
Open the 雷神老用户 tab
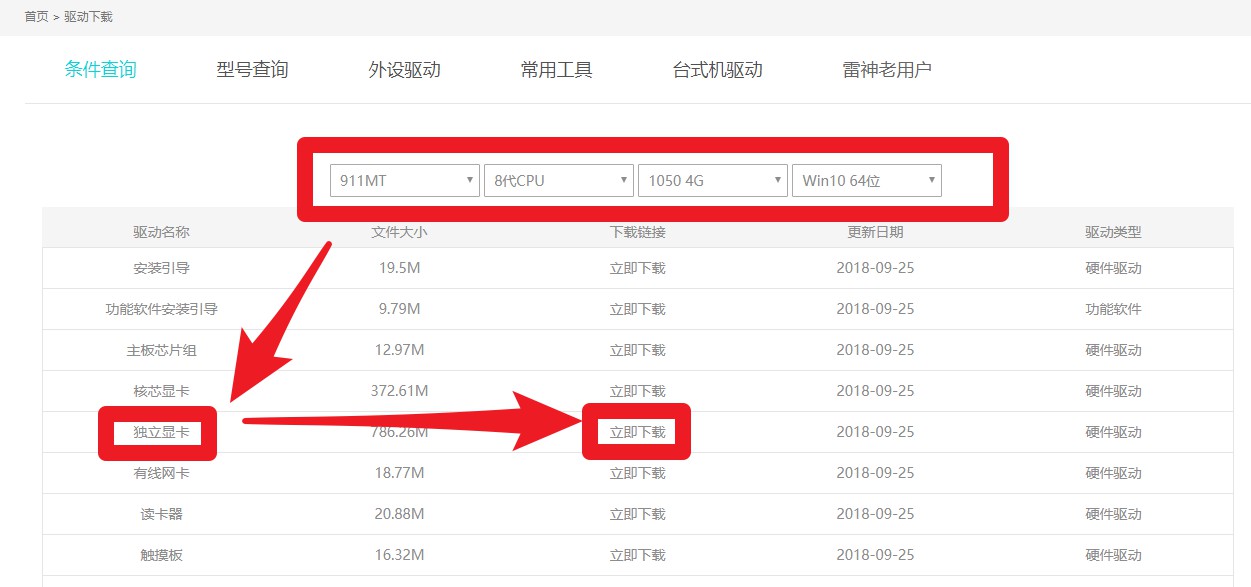coord(887,70)
